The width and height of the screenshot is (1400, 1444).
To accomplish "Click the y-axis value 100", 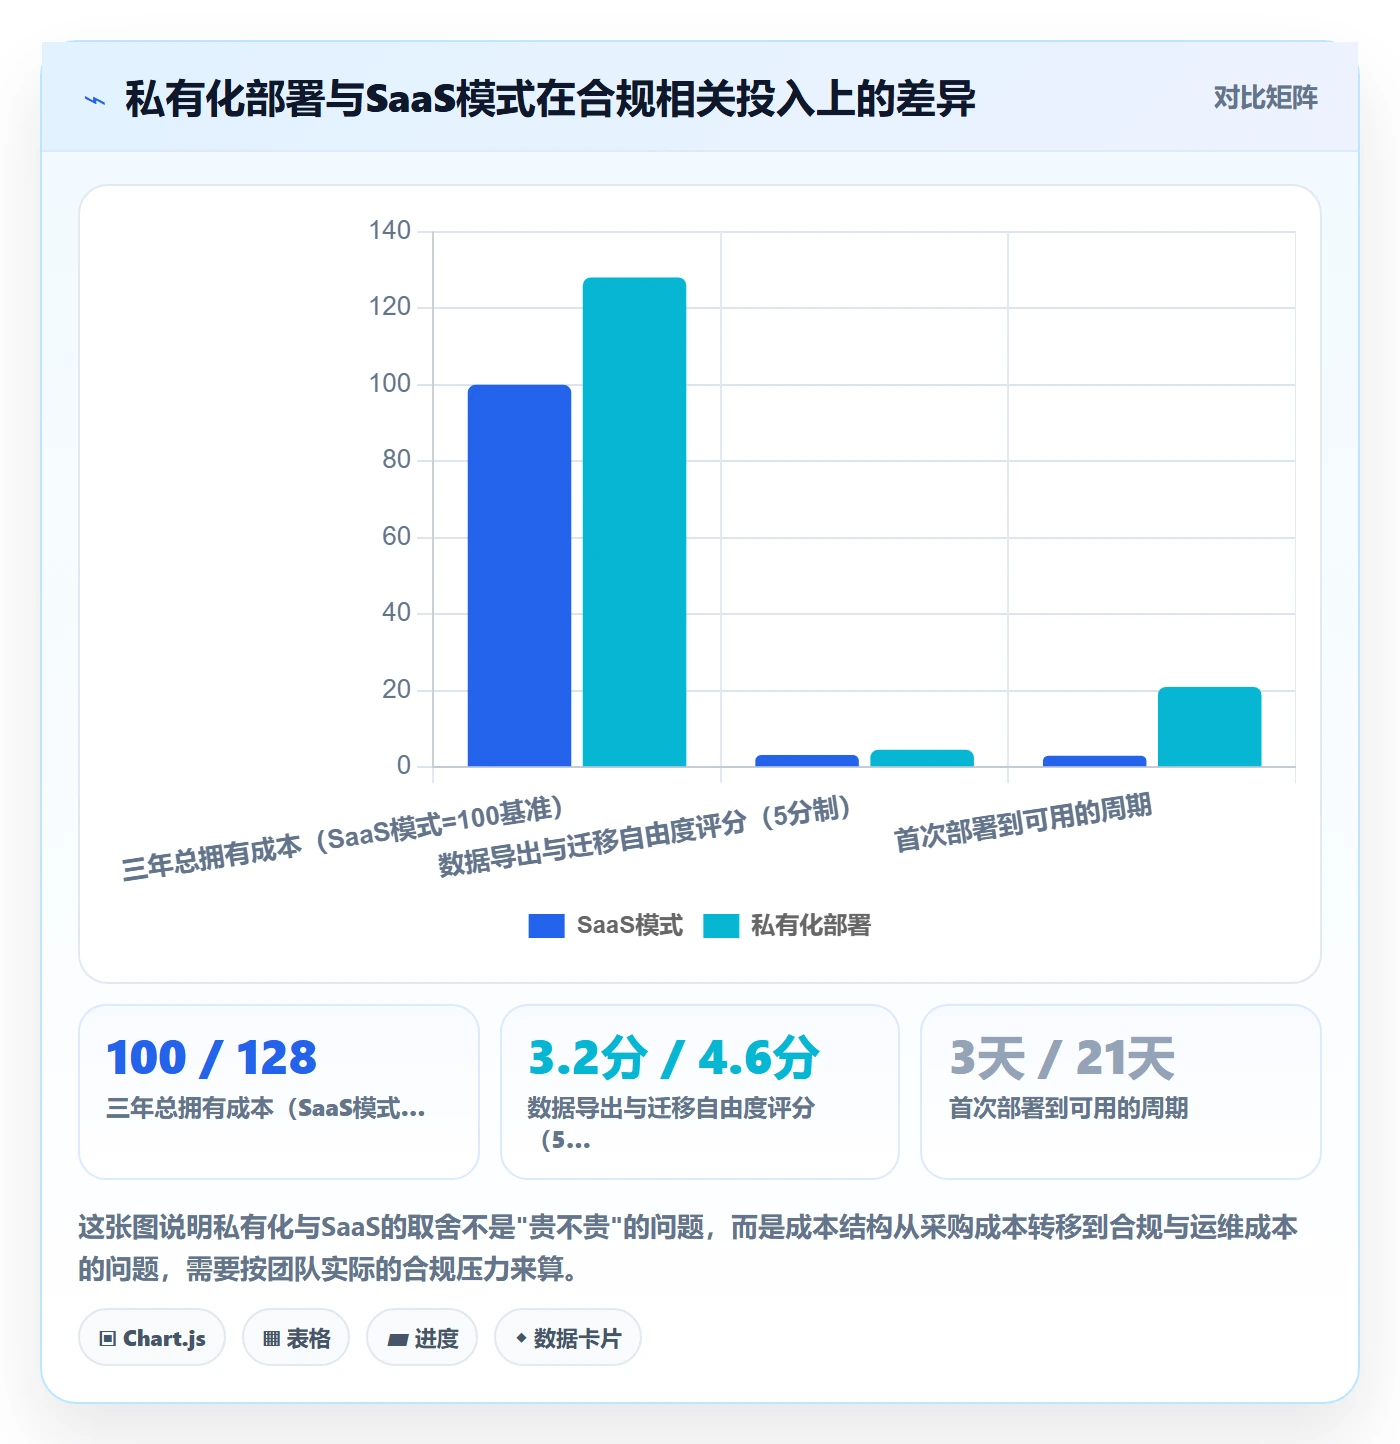I will coord(390,384).
